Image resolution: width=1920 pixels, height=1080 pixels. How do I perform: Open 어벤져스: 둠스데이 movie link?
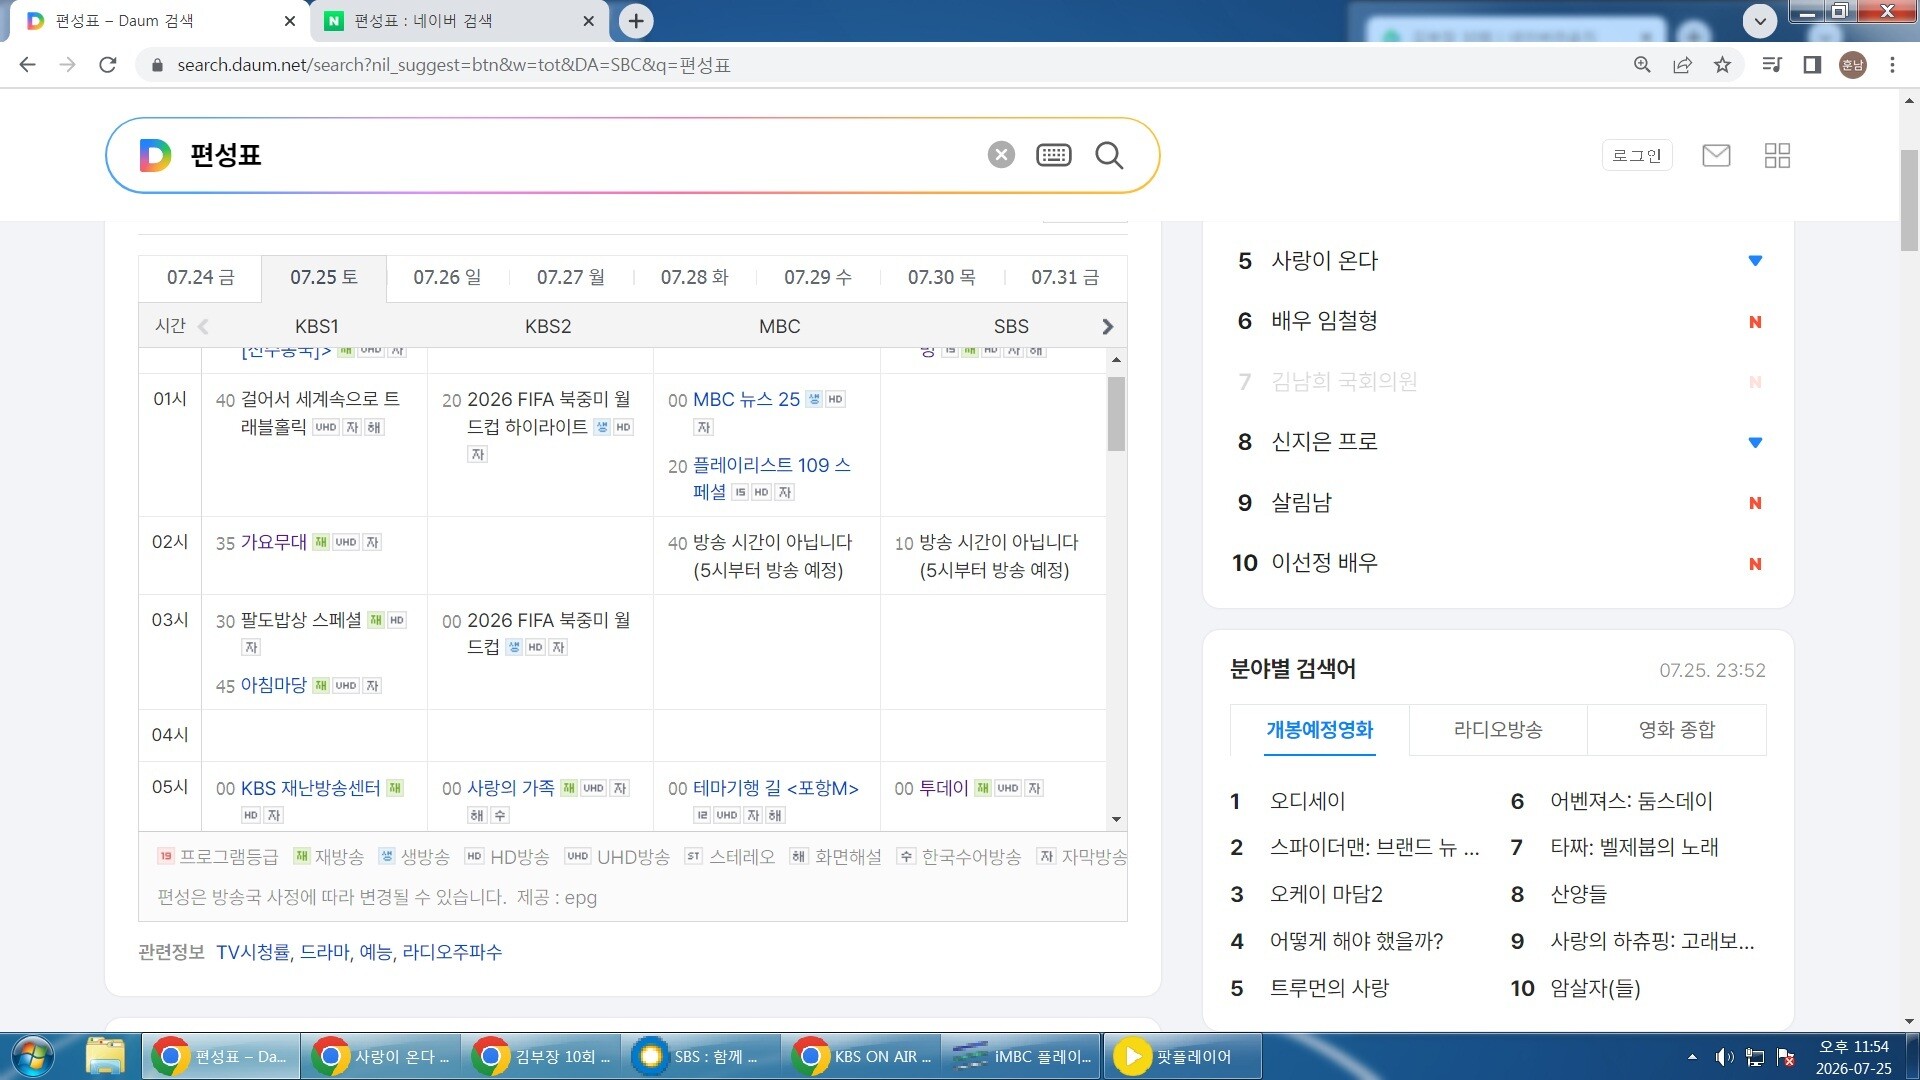(1631, 801)
